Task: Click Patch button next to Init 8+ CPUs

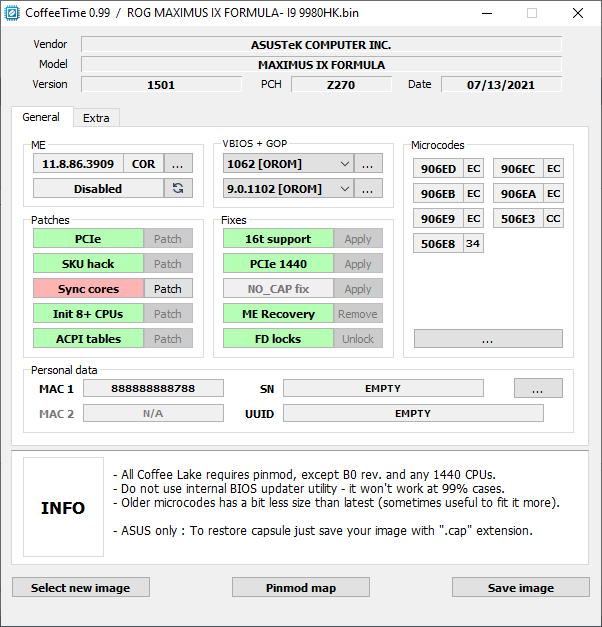Action: (168, 314)
